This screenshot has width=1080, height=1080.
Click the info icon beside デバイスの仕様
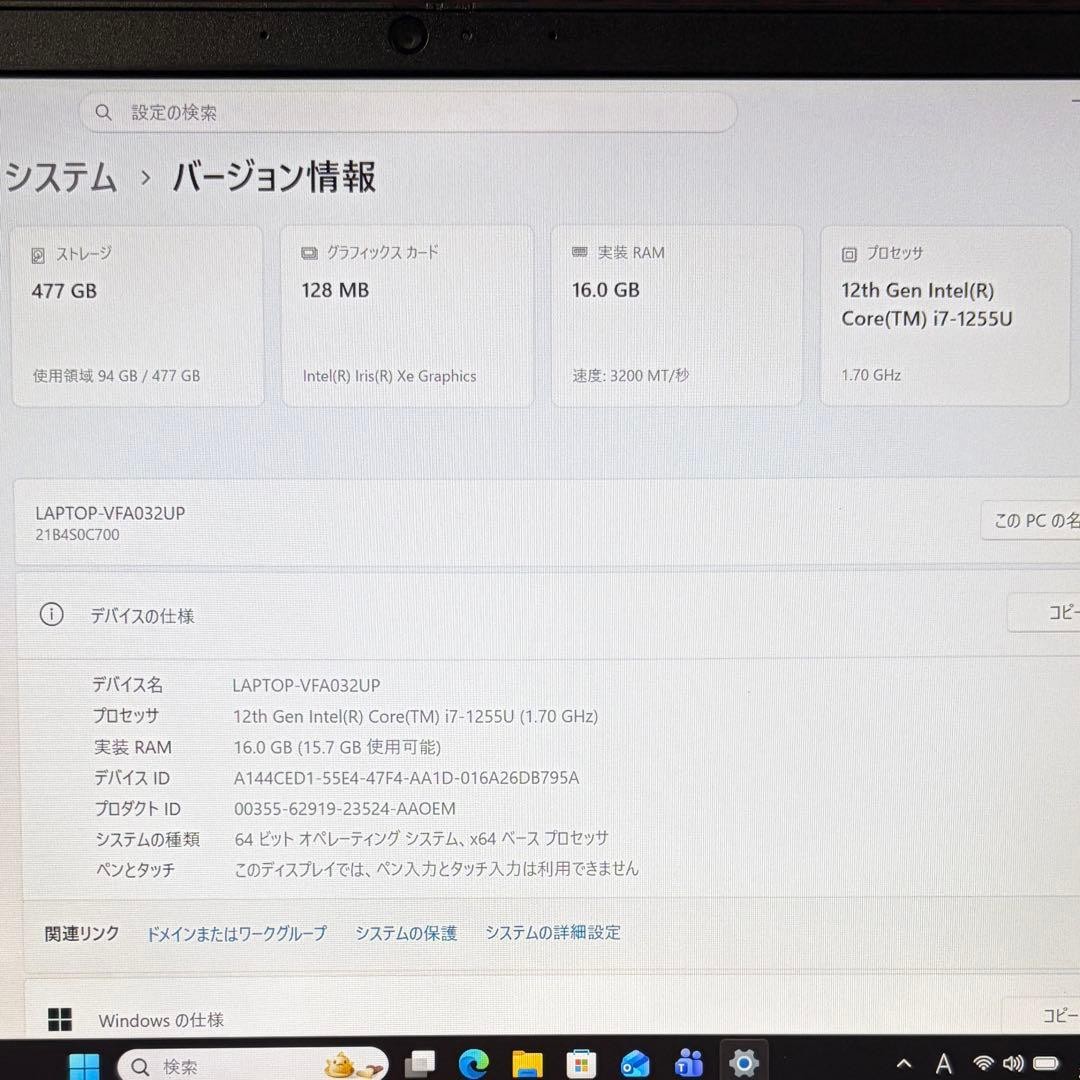(x=52, y=614)
